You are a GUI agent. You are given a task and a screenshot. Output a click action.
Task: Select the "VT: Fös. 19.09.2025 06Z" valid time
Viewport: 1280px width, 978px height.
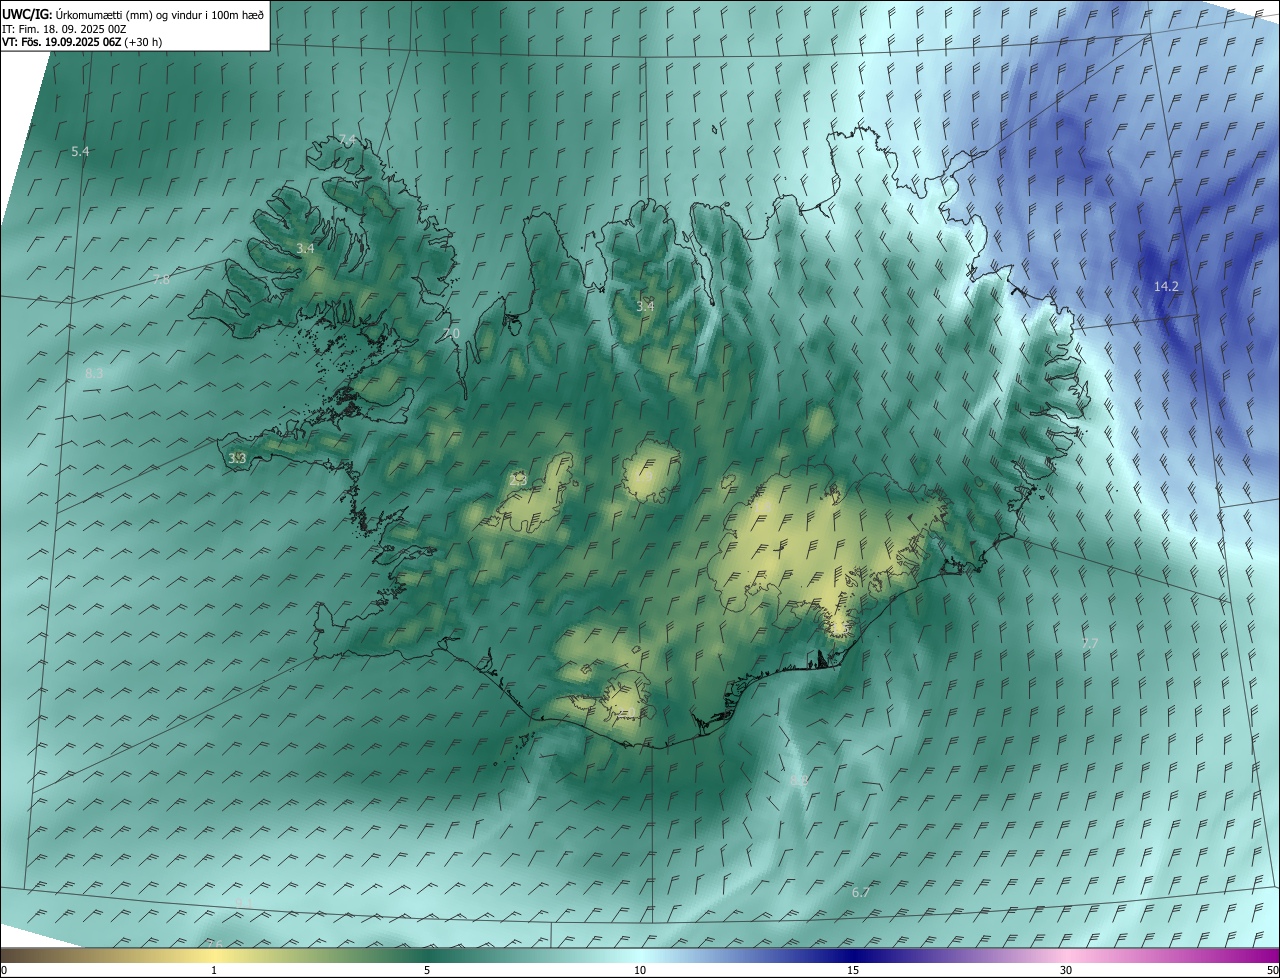[61, 42]
